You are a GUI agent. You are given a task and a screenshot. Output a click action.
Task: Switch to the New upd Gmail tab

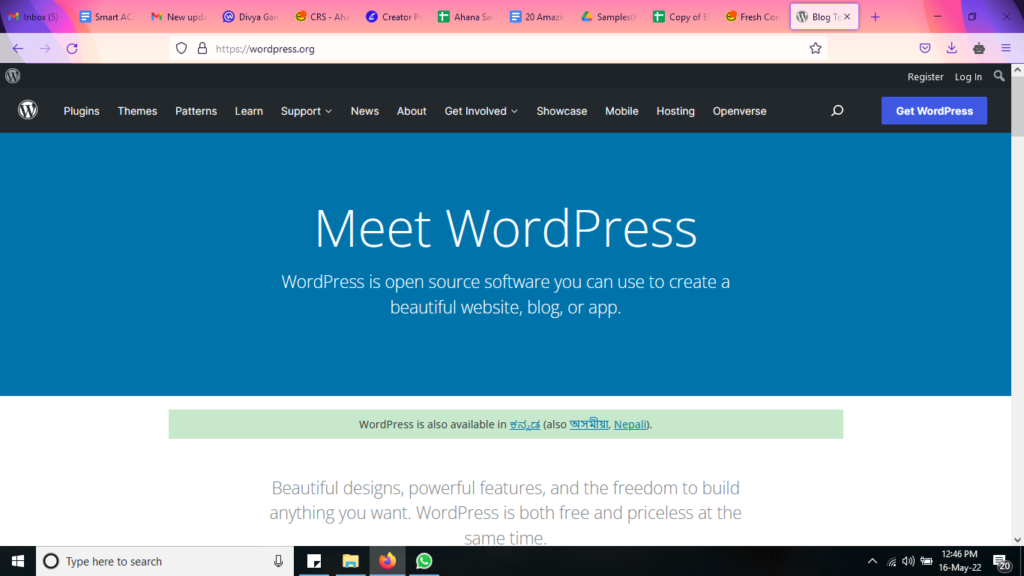(x=178, y=17)
